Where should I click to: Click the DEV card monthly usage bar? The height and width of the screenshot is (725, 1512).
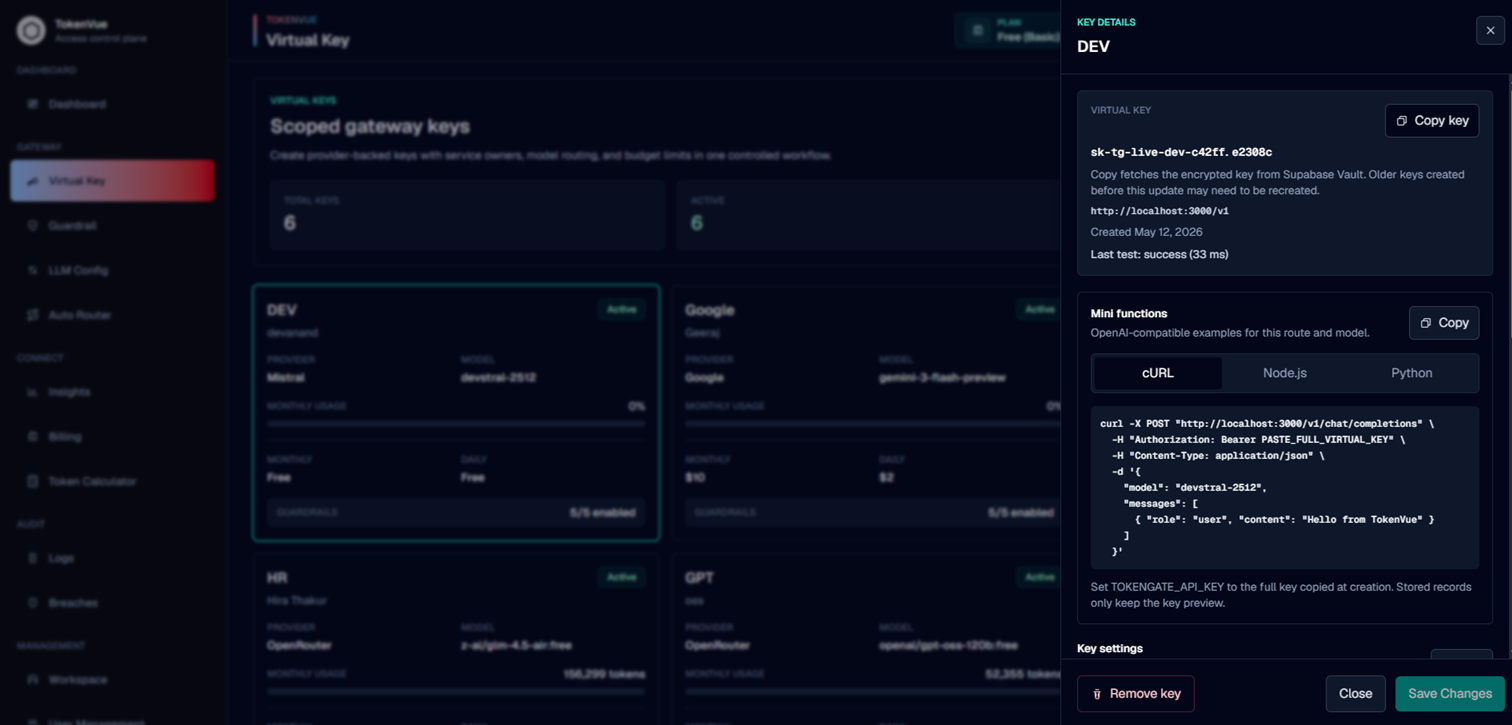point(456,424)
